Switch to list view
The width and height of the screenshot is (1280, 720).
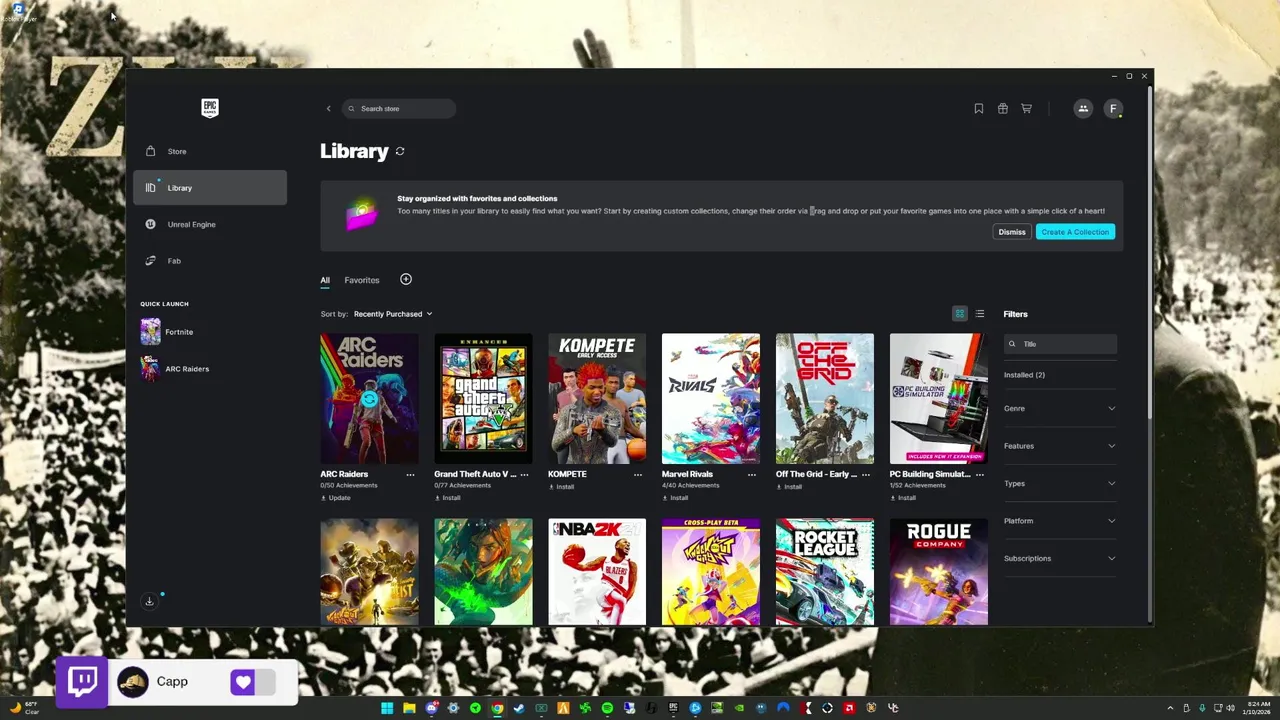coord(980,314)
